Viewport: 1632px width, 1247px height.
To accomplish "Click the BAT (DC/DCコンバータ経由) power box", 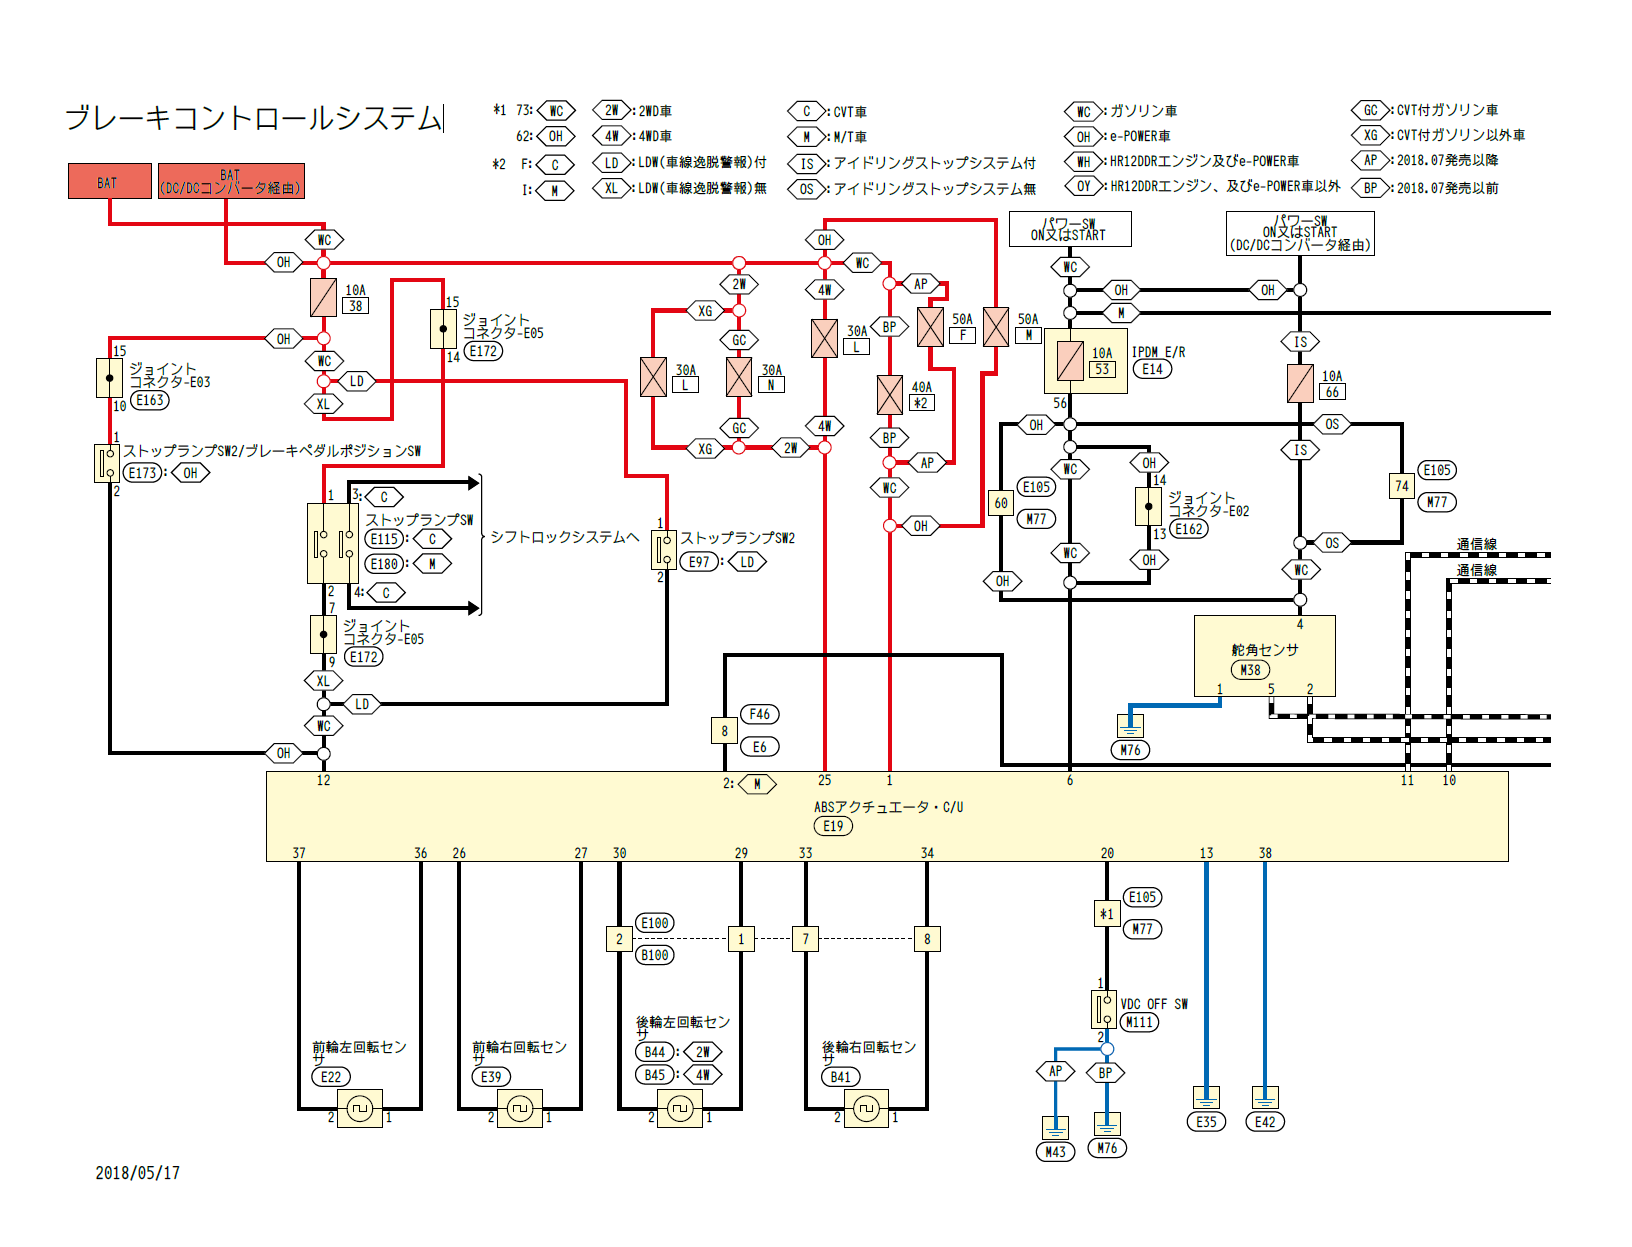I will pos(231,181).
